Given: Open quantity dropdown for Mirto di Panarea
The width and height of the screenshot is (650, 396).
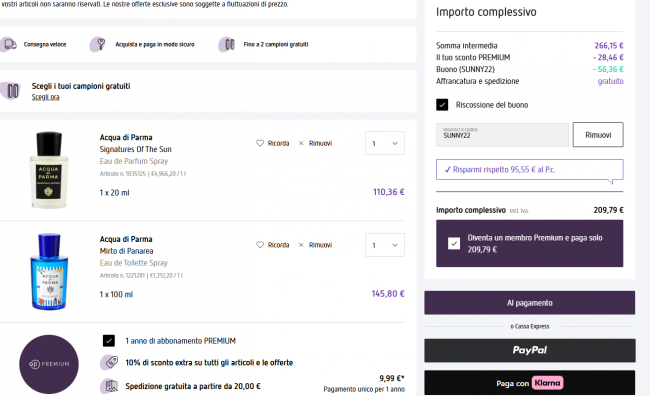Looking at the screenshot, I should click(385, 245).
